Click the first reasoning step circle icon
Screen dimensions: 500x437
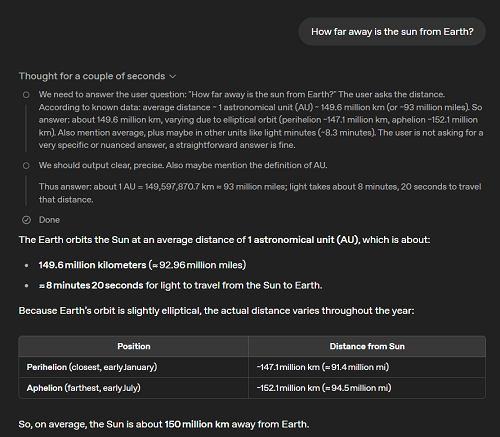point(26,95)
